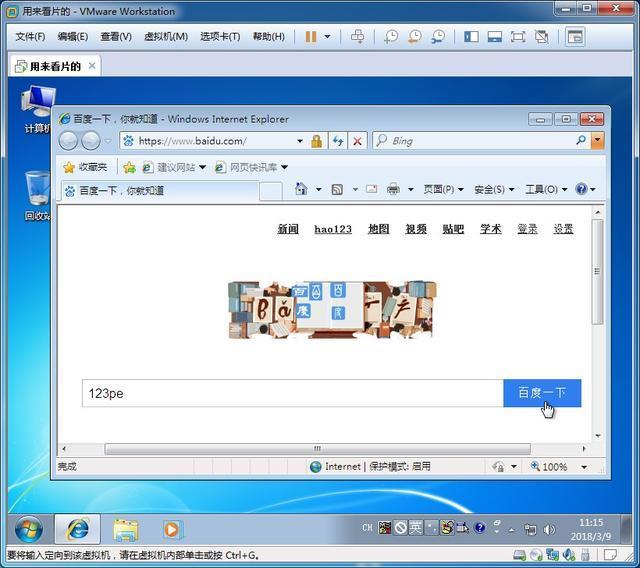Open the hao123 link

pyautogui.click(x=333, y=229)
